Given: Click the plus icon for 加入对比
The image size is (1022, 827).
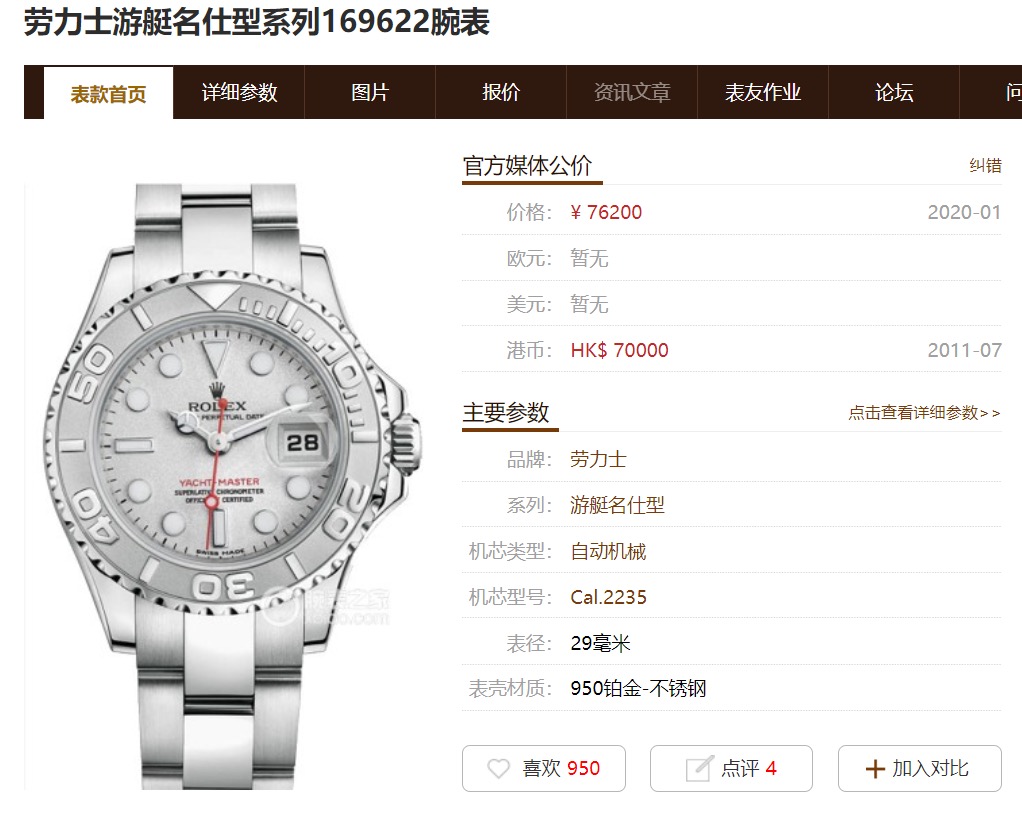Looking at the screenshot, I should point(875,769).
